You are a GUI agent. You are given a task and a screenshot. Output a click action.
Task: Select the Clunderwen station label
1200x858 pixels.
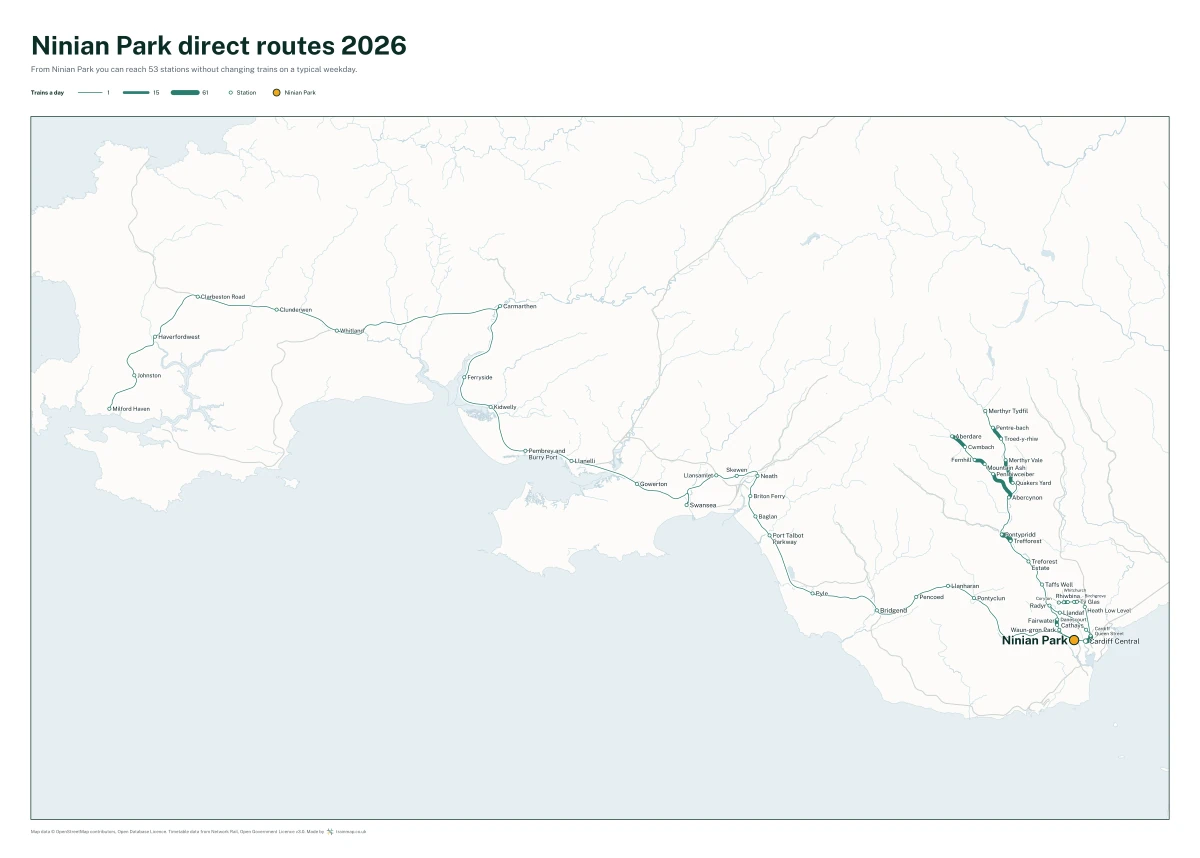[x=296, y=310]
